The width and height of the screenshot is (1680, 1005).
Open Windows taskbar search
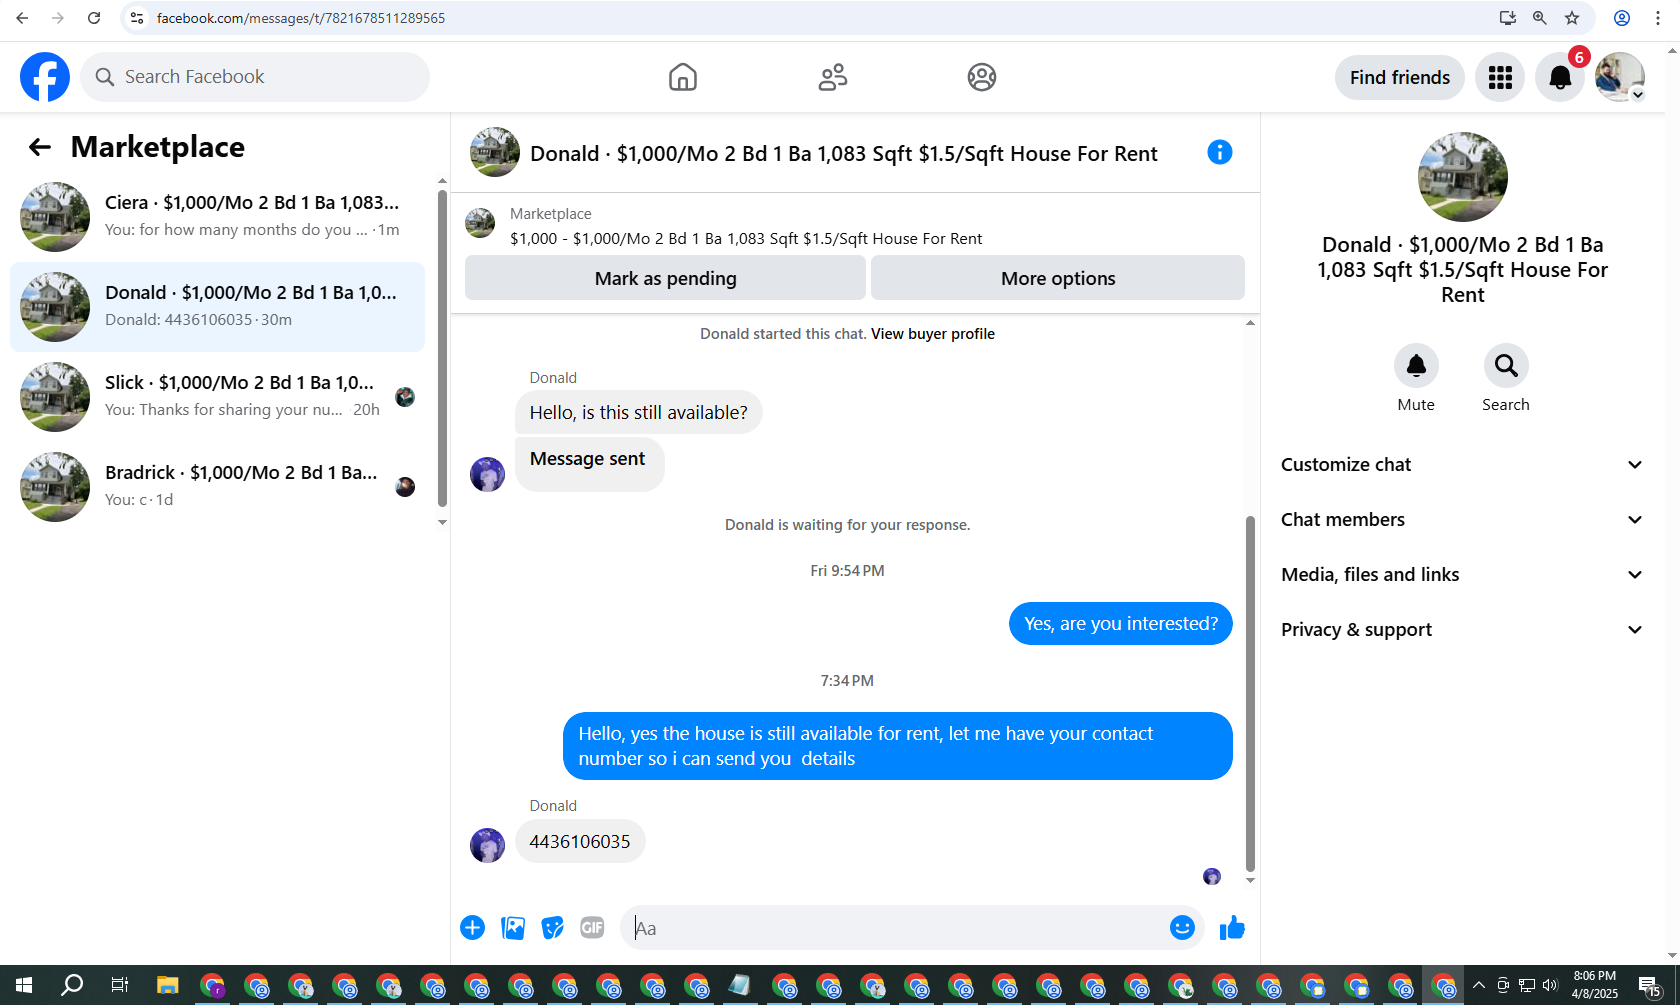pyautogui.click(x=72, y=986)
